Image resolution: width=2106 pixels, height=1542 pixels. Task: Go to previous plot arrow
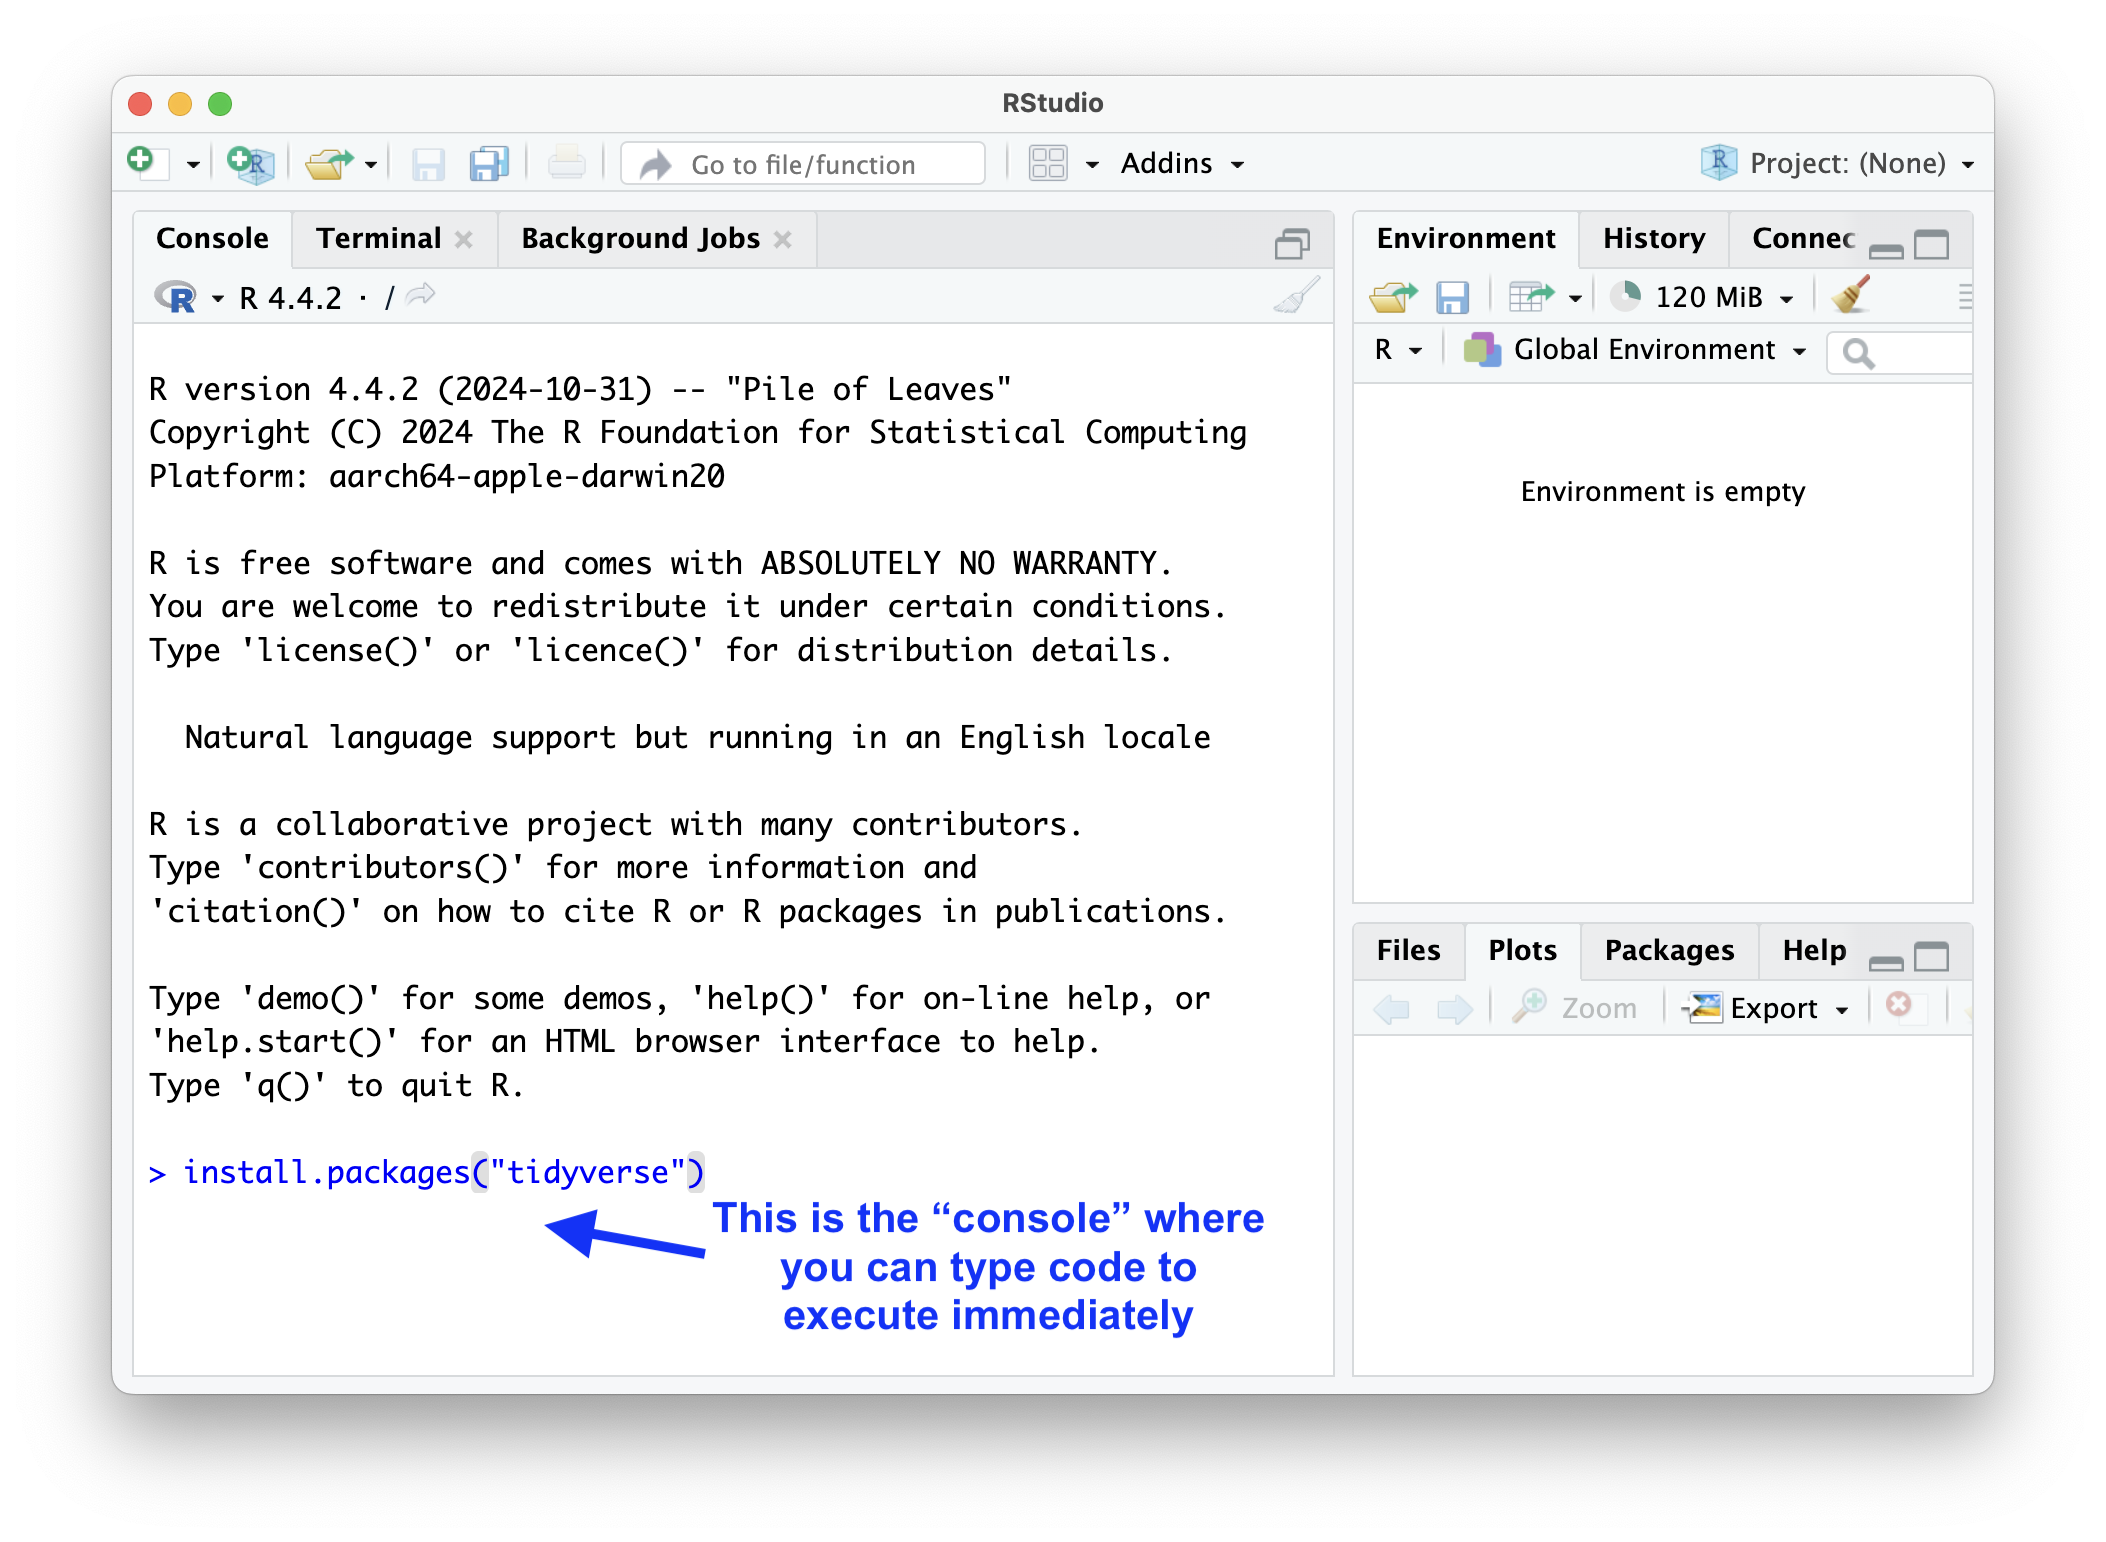[x=1391, y=1009]
